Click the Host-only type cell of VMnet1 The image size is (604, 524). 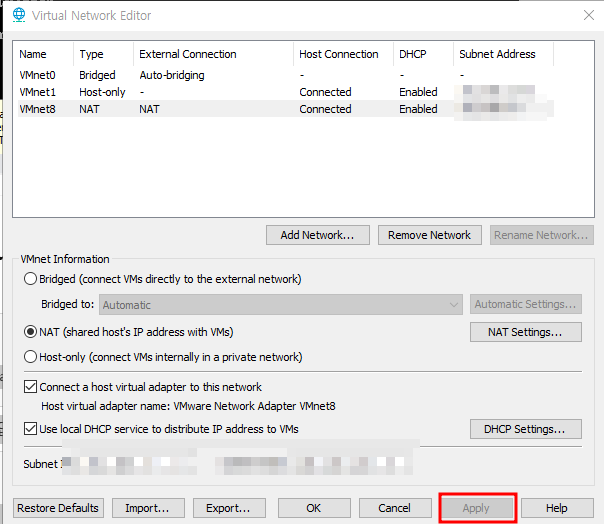tap(102, 92)
